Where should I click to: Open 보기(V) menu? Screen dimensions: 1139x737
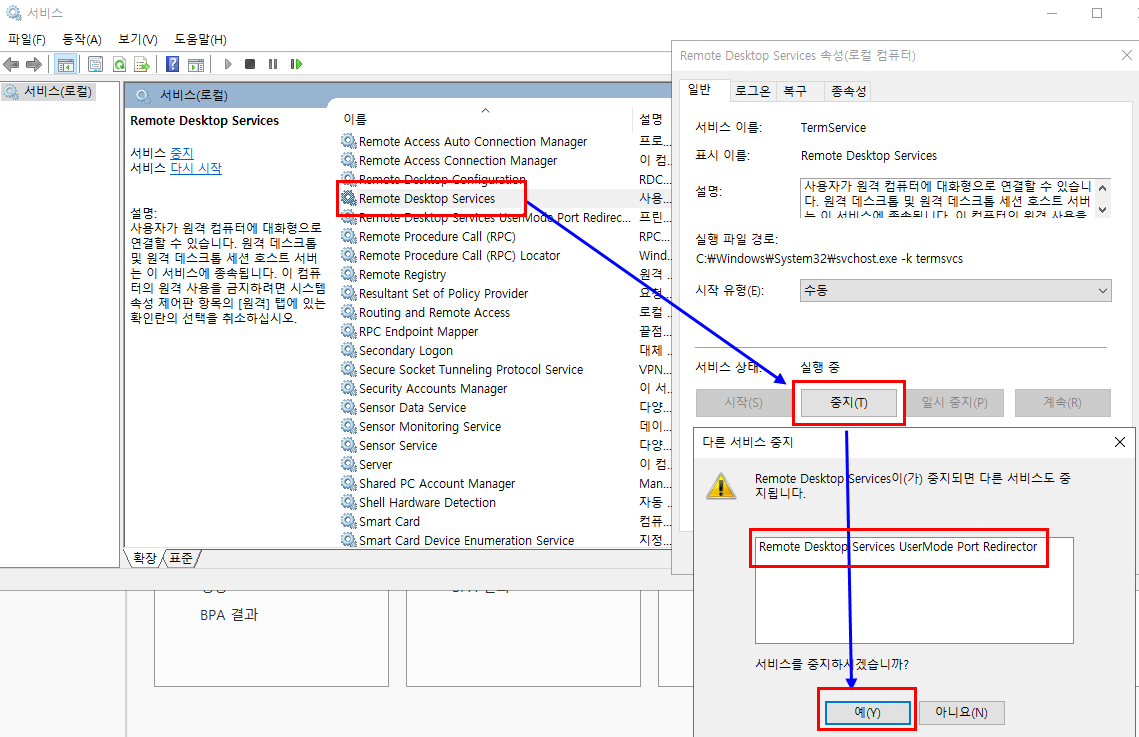[x=138, y=39]
